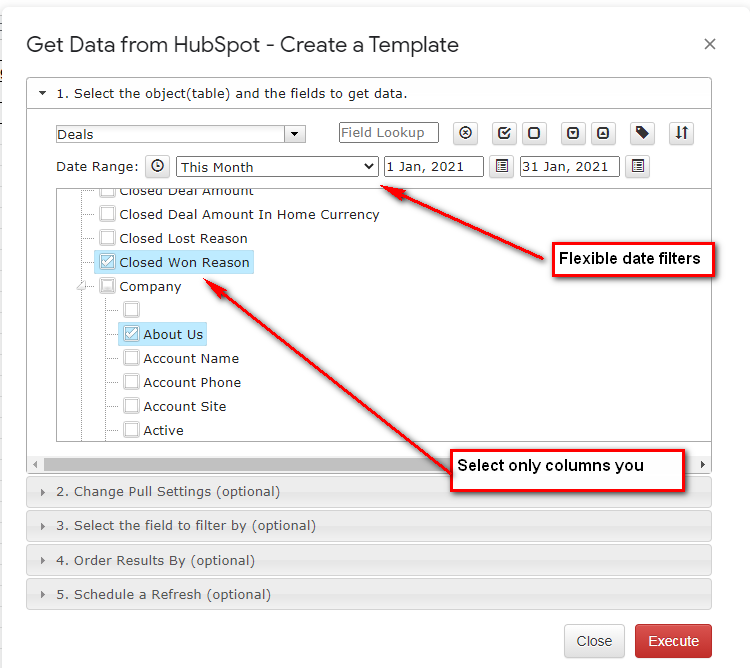Select the Closed Lost Reason label
750x668 pixels.
pos(183,238)
